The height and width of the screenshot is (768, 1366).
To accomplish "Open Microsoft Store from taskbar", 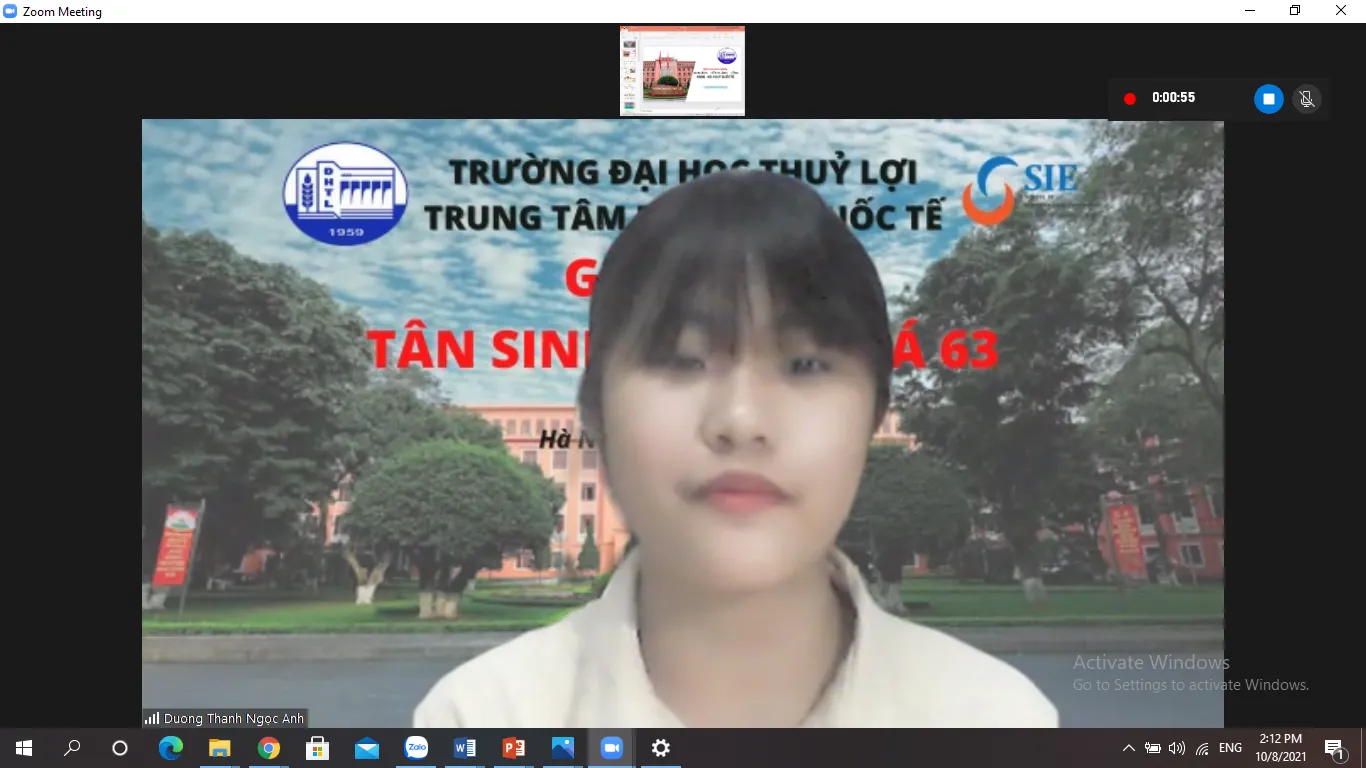I will 318,748.
